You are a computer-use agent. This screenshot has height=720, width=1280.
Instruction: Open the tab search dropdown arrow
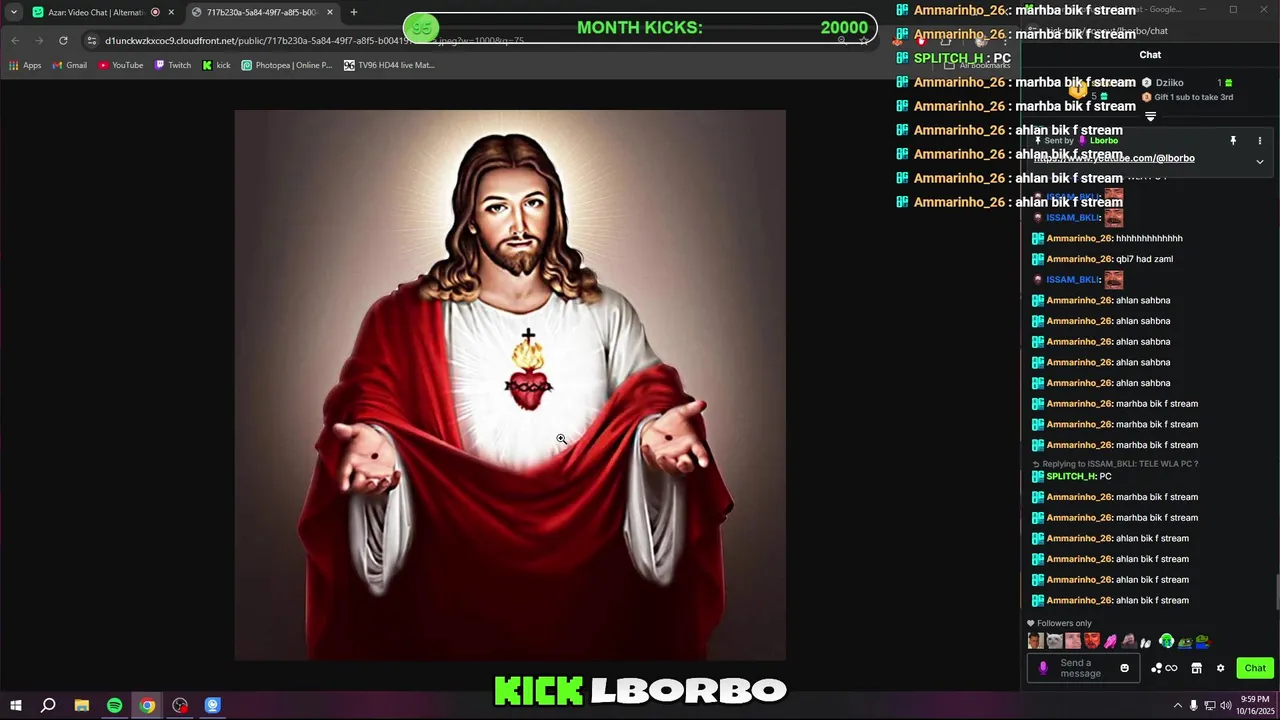click(14, 12)
